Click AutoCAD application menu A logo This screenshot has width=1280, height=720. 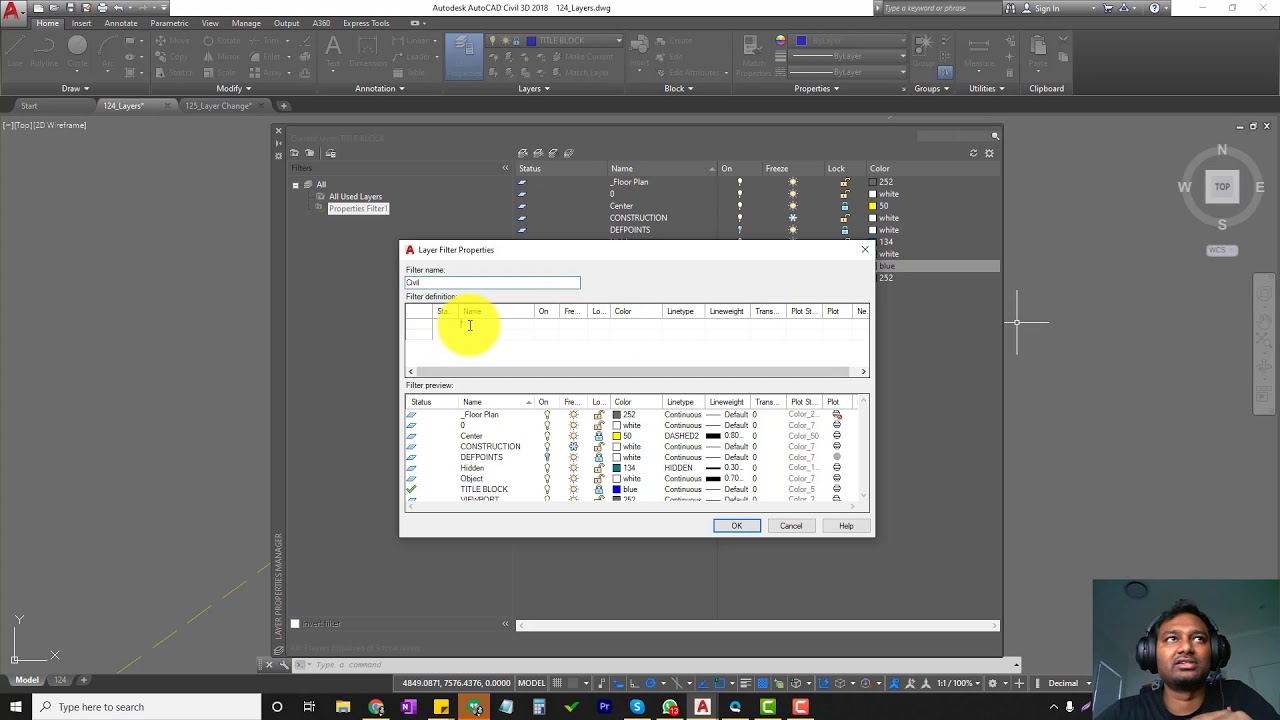click(13, 12)
